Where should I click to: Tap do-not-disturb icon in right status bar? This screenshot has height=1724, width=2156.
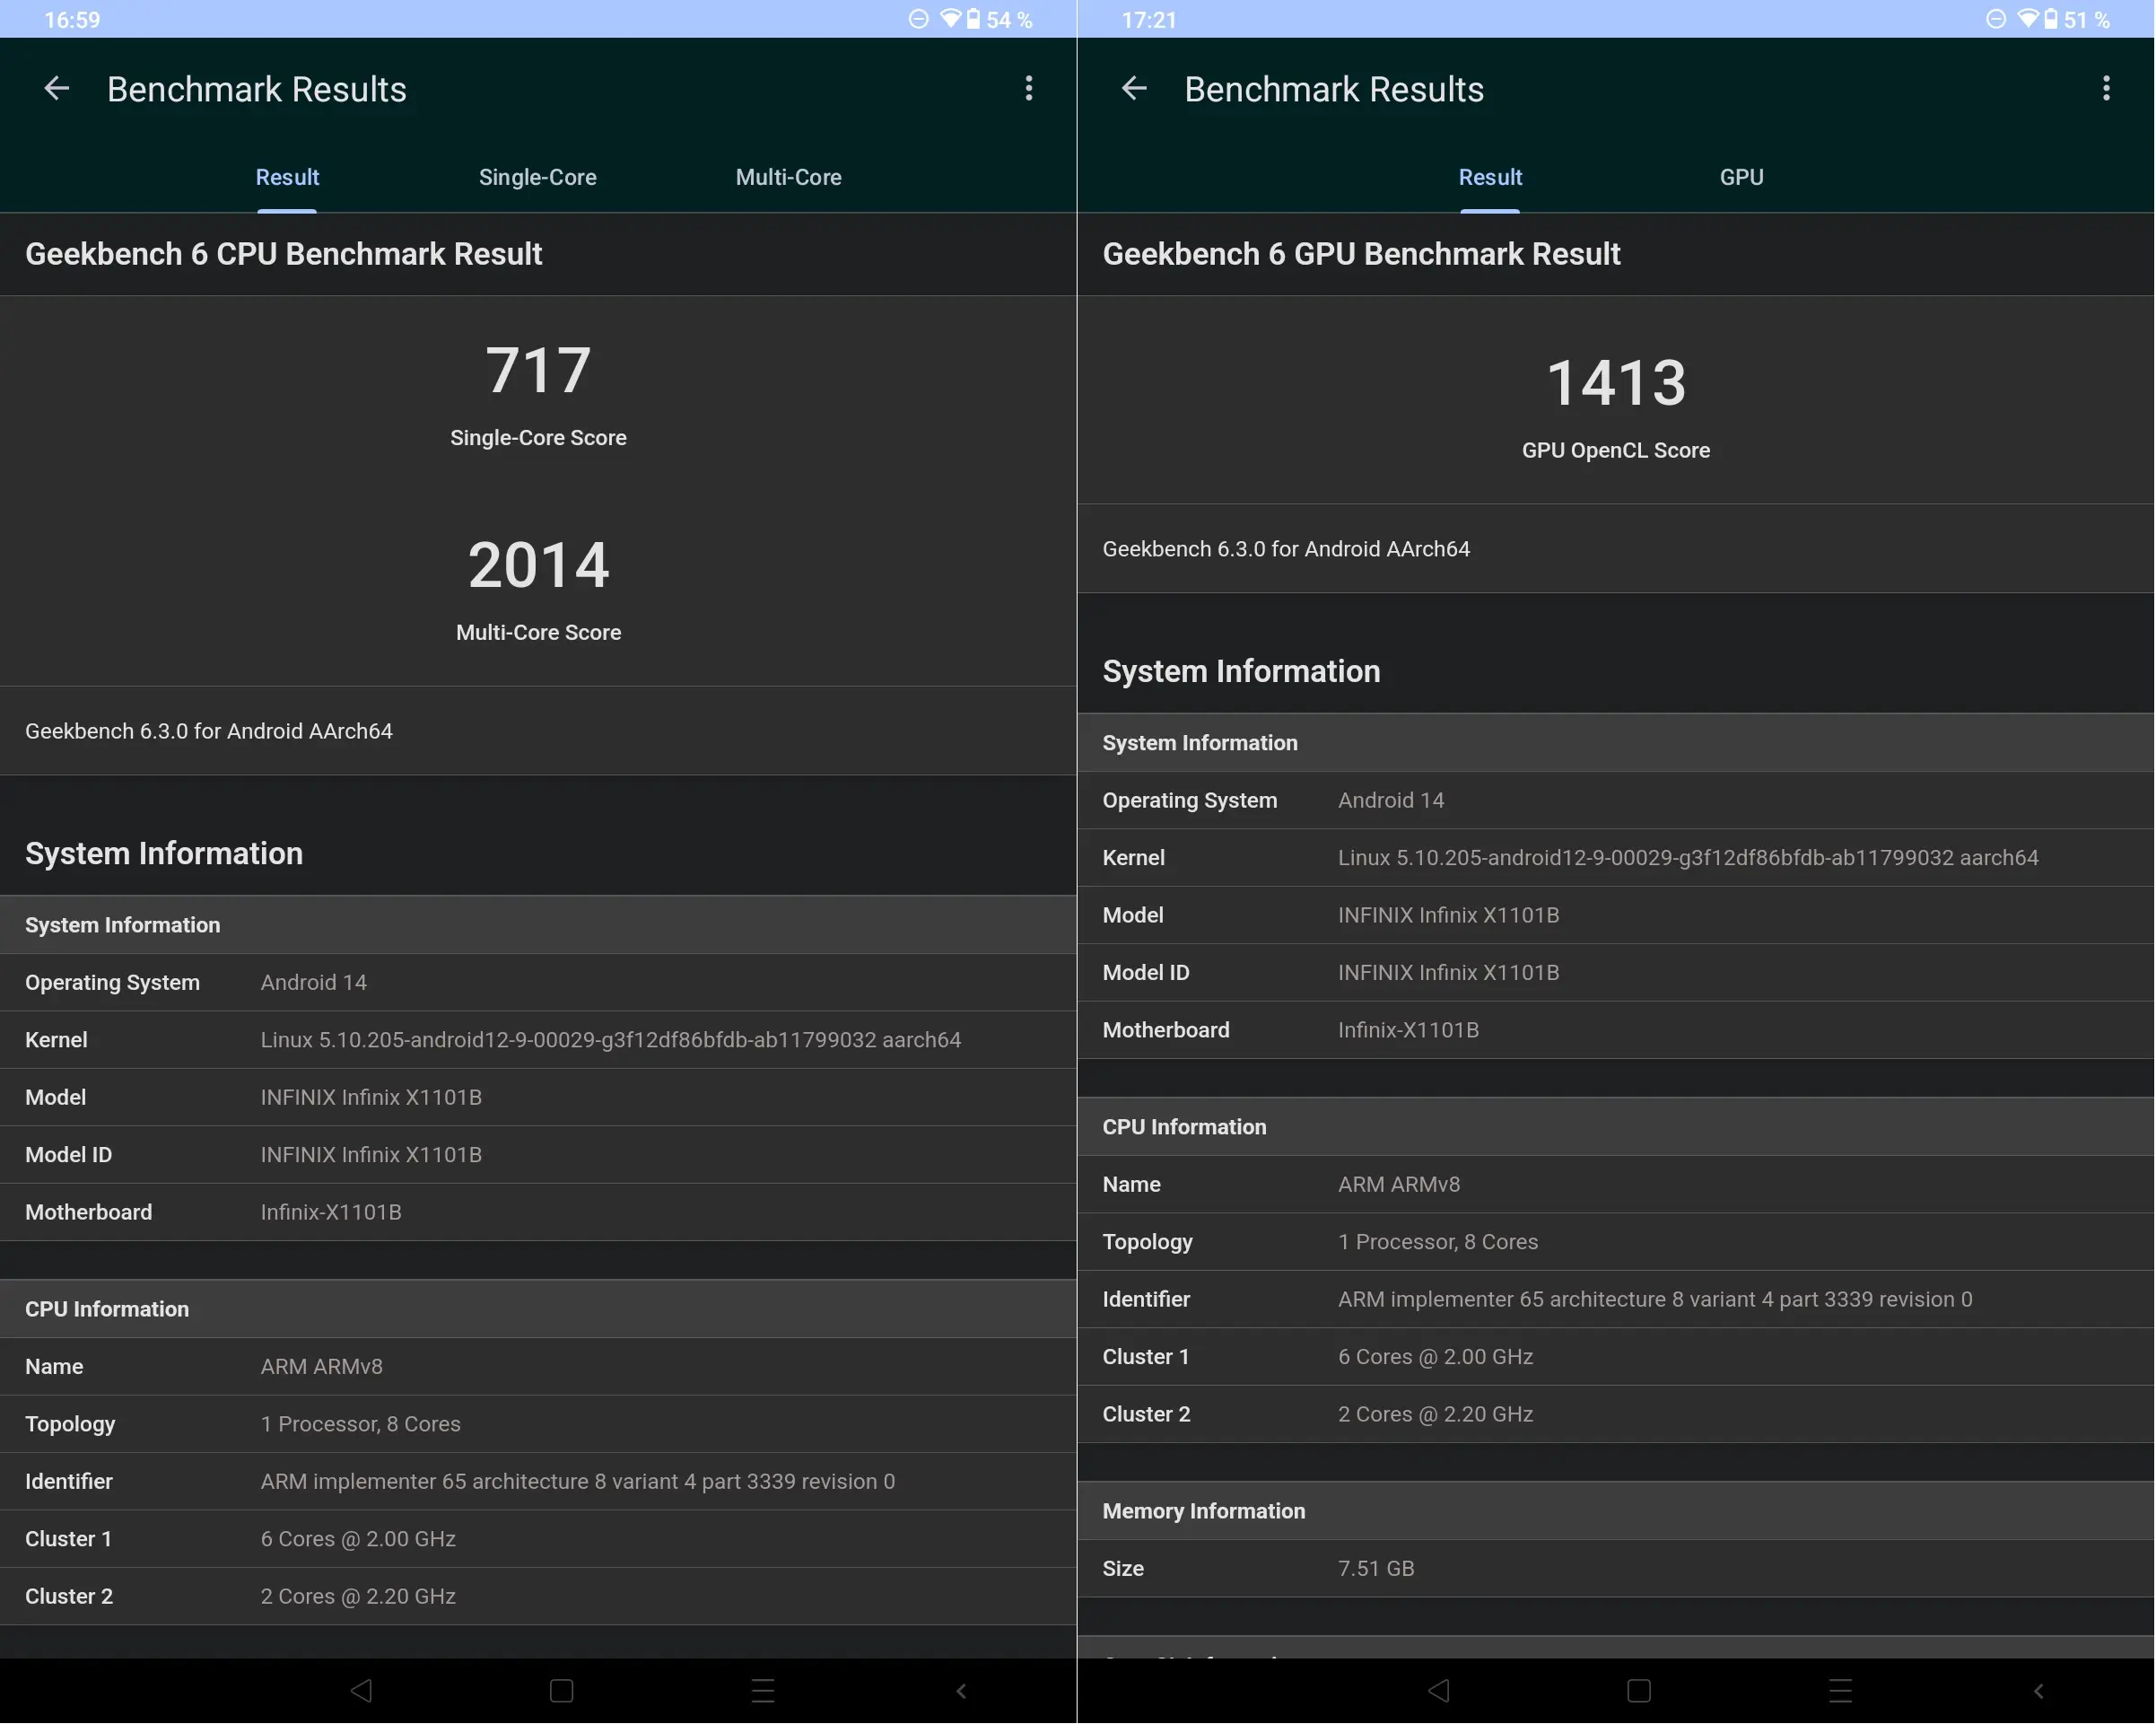point(1995,19)
